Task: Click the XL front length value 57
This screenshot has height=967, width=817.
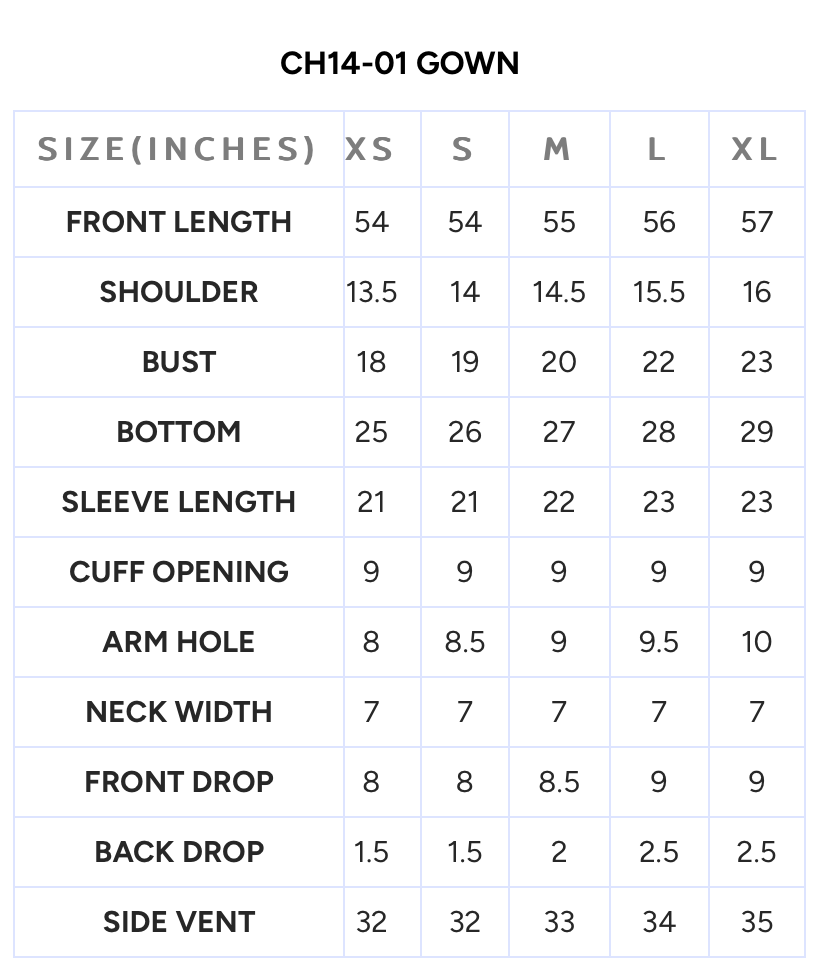Action: (x=757, y=222)
